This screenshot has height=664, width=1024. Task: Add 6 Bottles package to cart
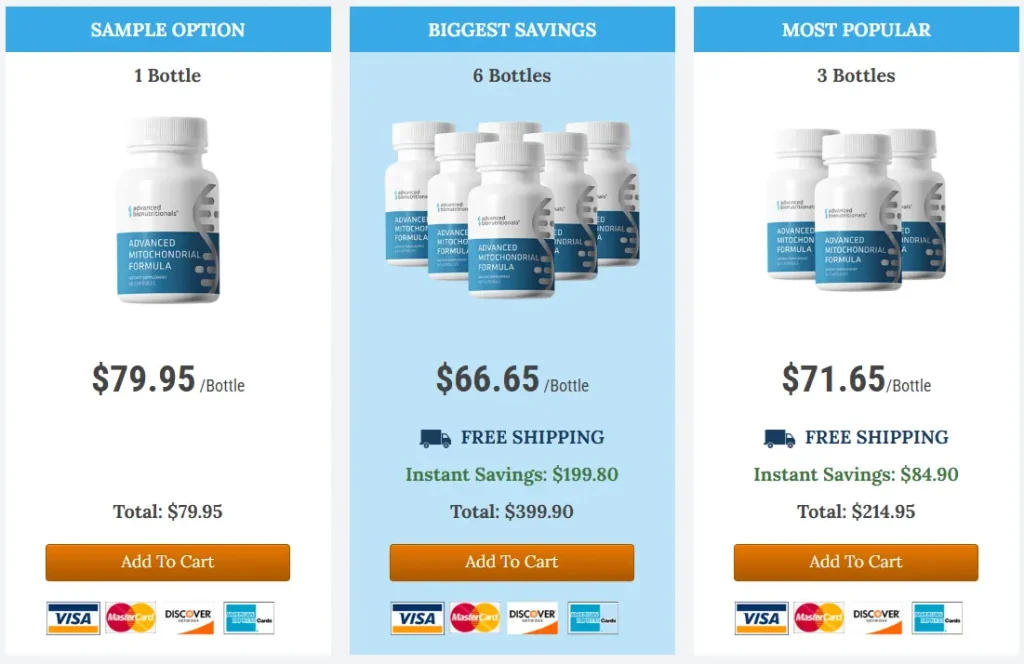coord(512,562)
